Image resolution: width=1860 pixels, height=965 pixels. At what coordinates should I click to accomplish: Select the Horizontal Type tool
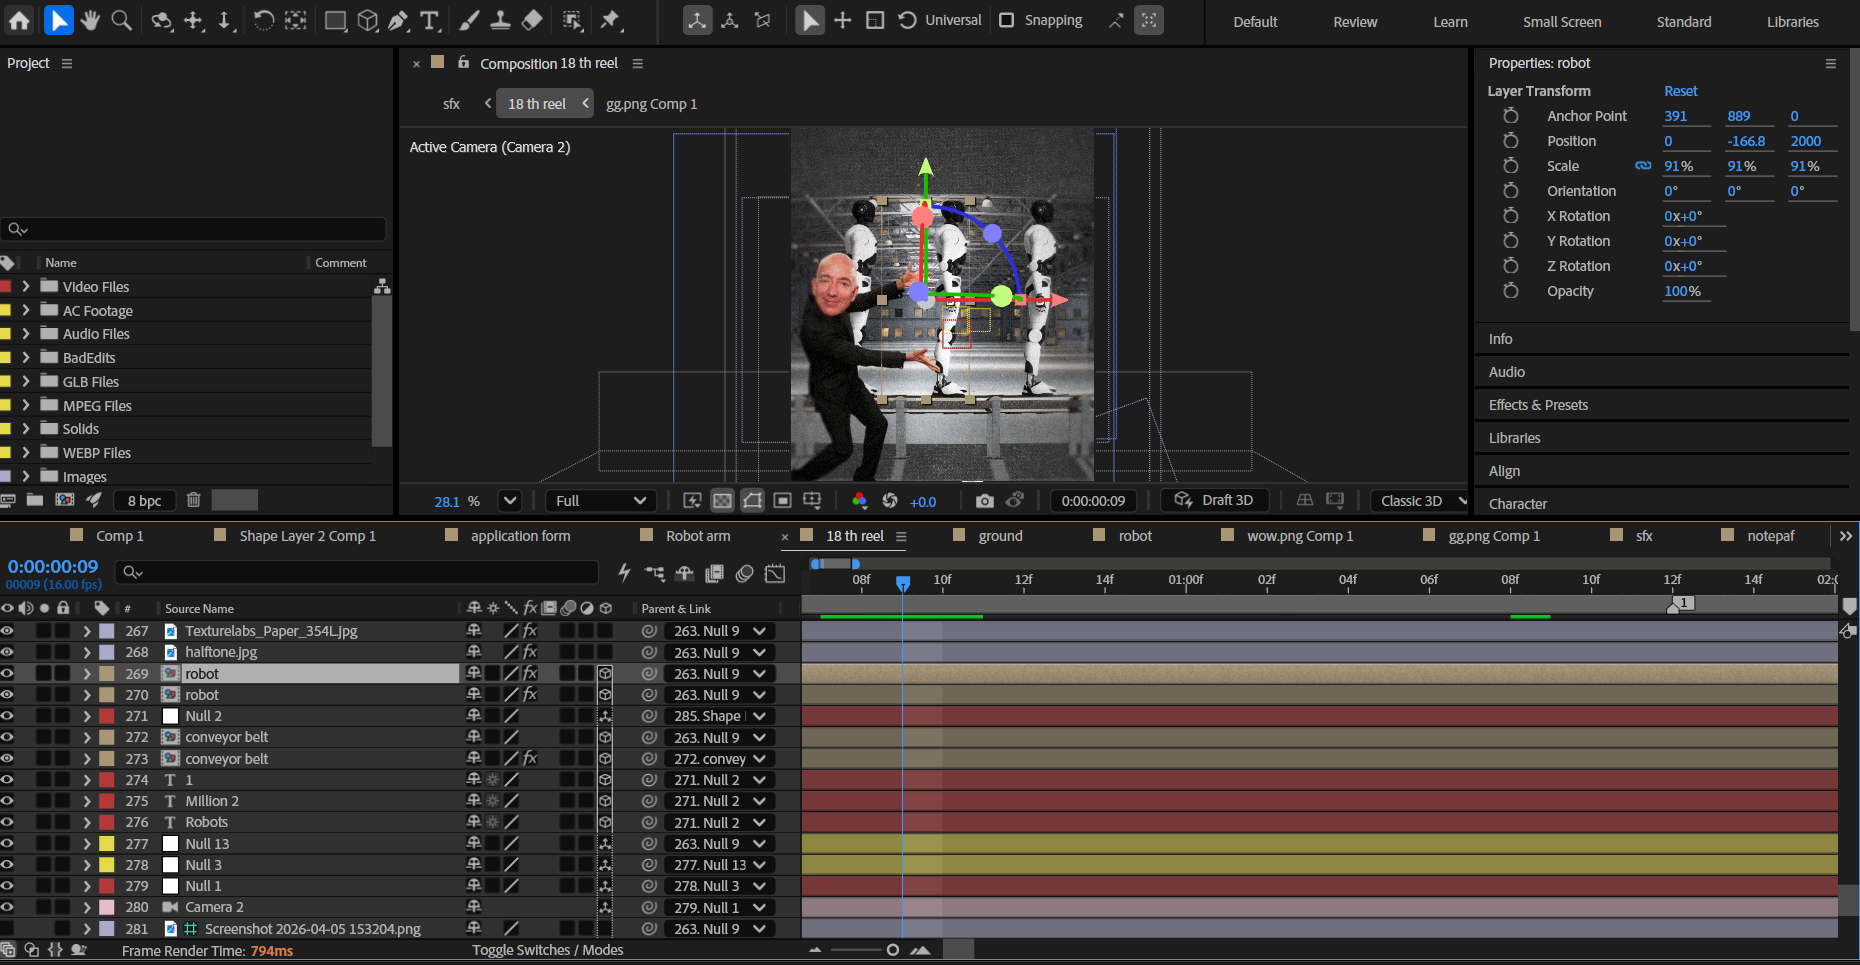coord(430,20)
